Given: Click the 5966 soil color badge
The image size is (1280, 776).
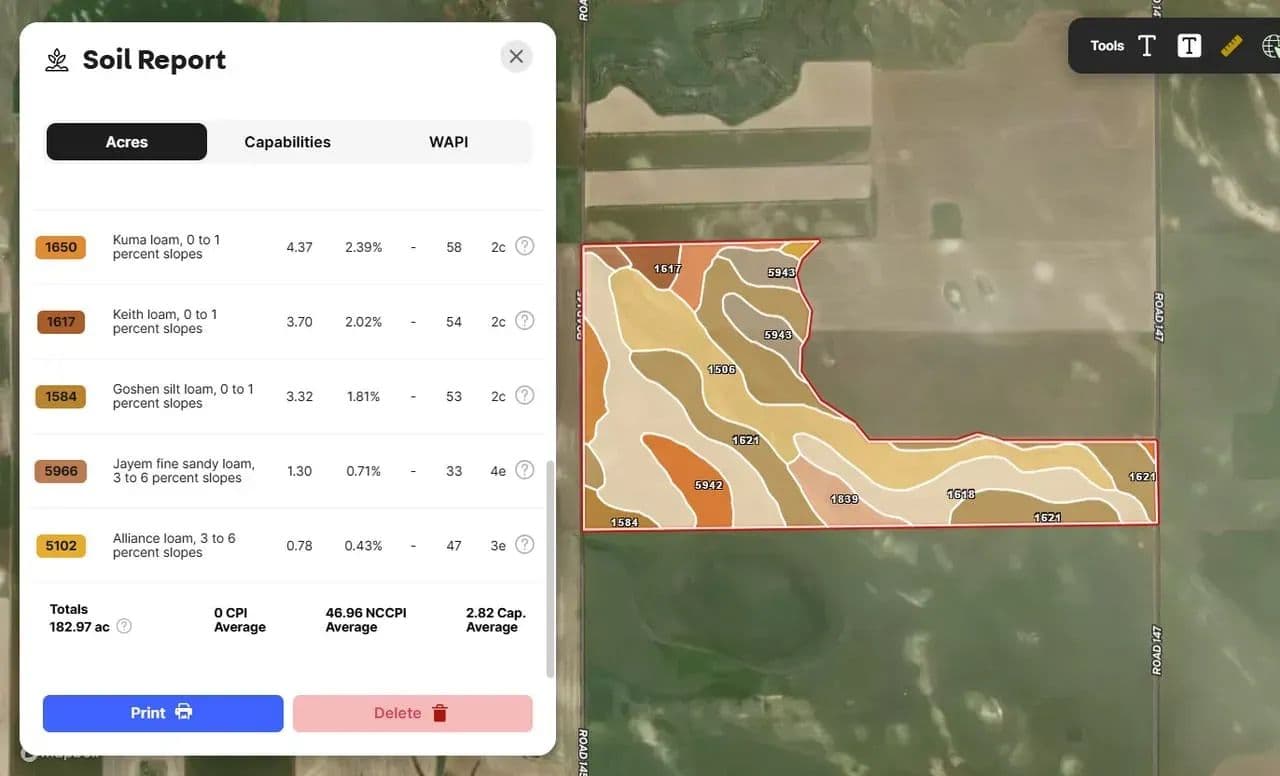Looking at the screenshot, I should 61,471.
